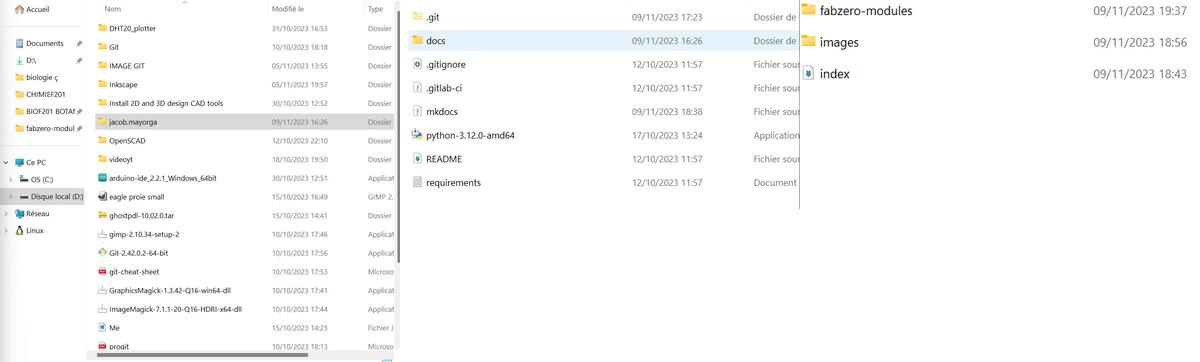Click the python-3.12.0-amd64 installer icon

point(418,135)
